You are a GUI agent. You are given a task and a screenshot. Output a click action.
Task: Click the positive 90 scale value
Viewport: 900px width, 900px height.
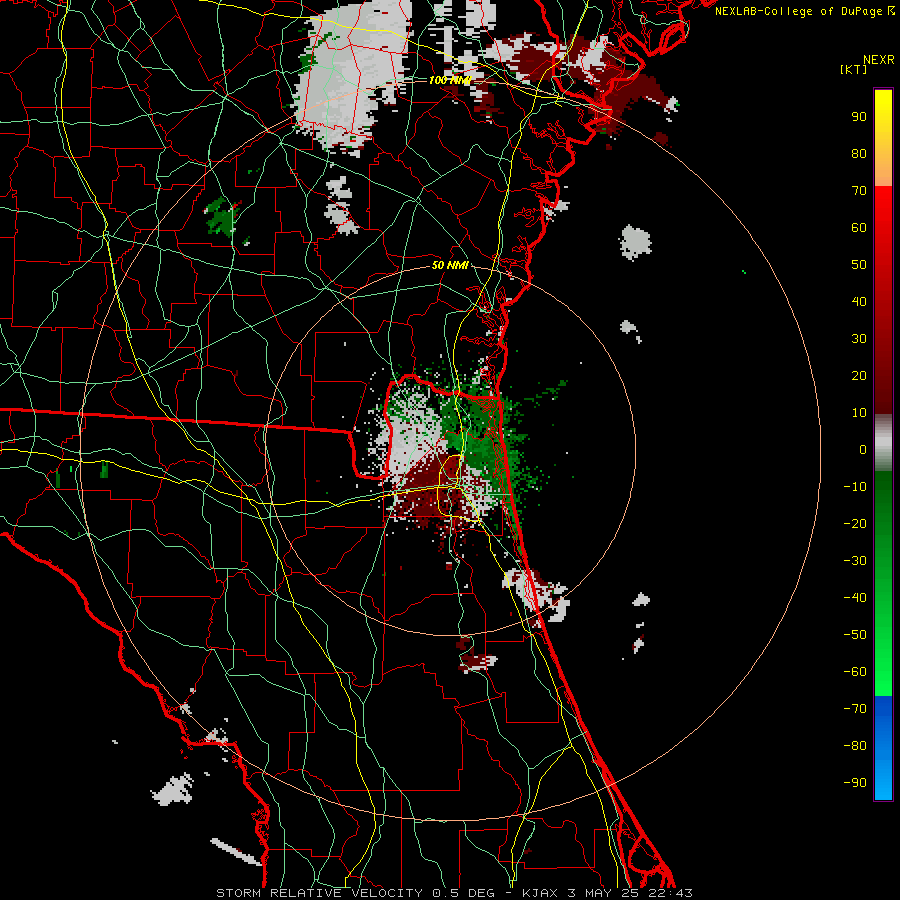tap(859, 117)
